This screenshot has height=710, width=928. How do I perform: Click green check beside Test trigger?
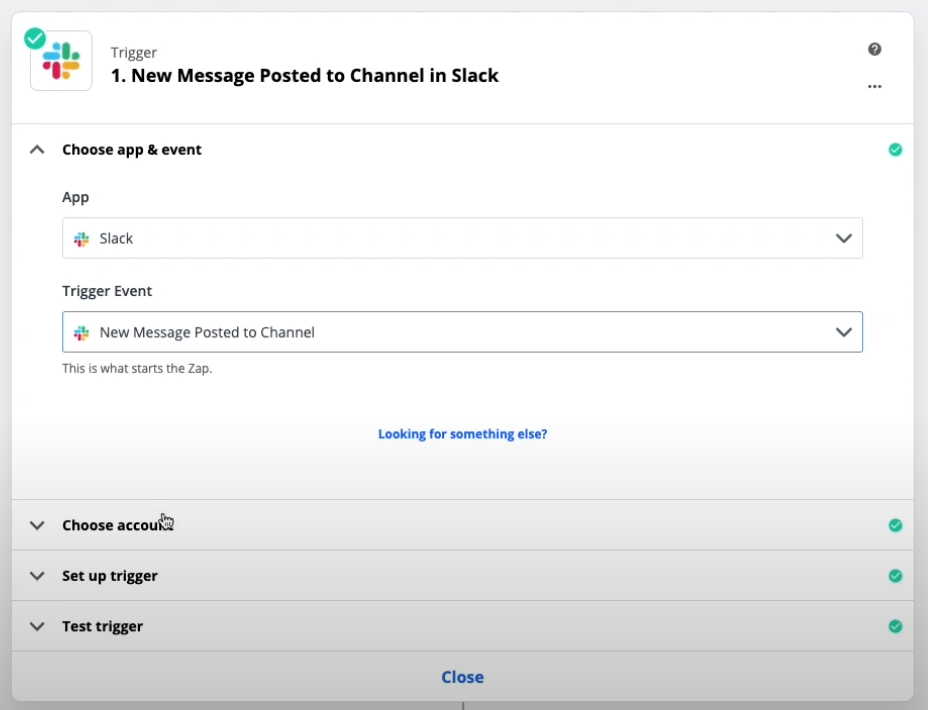click(x=895, y=626)
